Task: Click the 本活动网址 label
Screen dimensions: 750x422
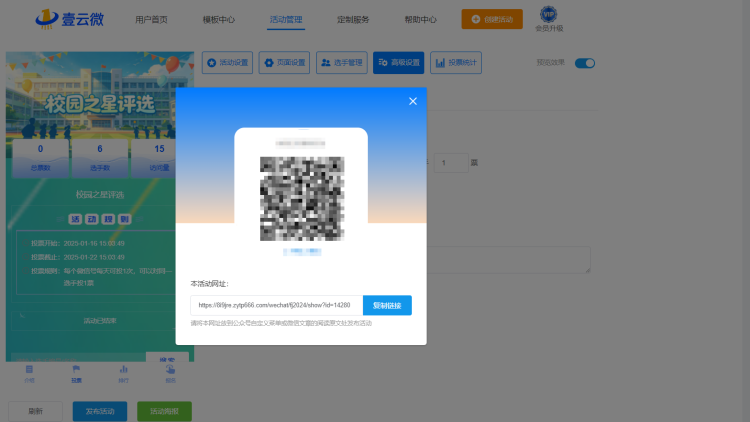Action: [x=210, y=284]
